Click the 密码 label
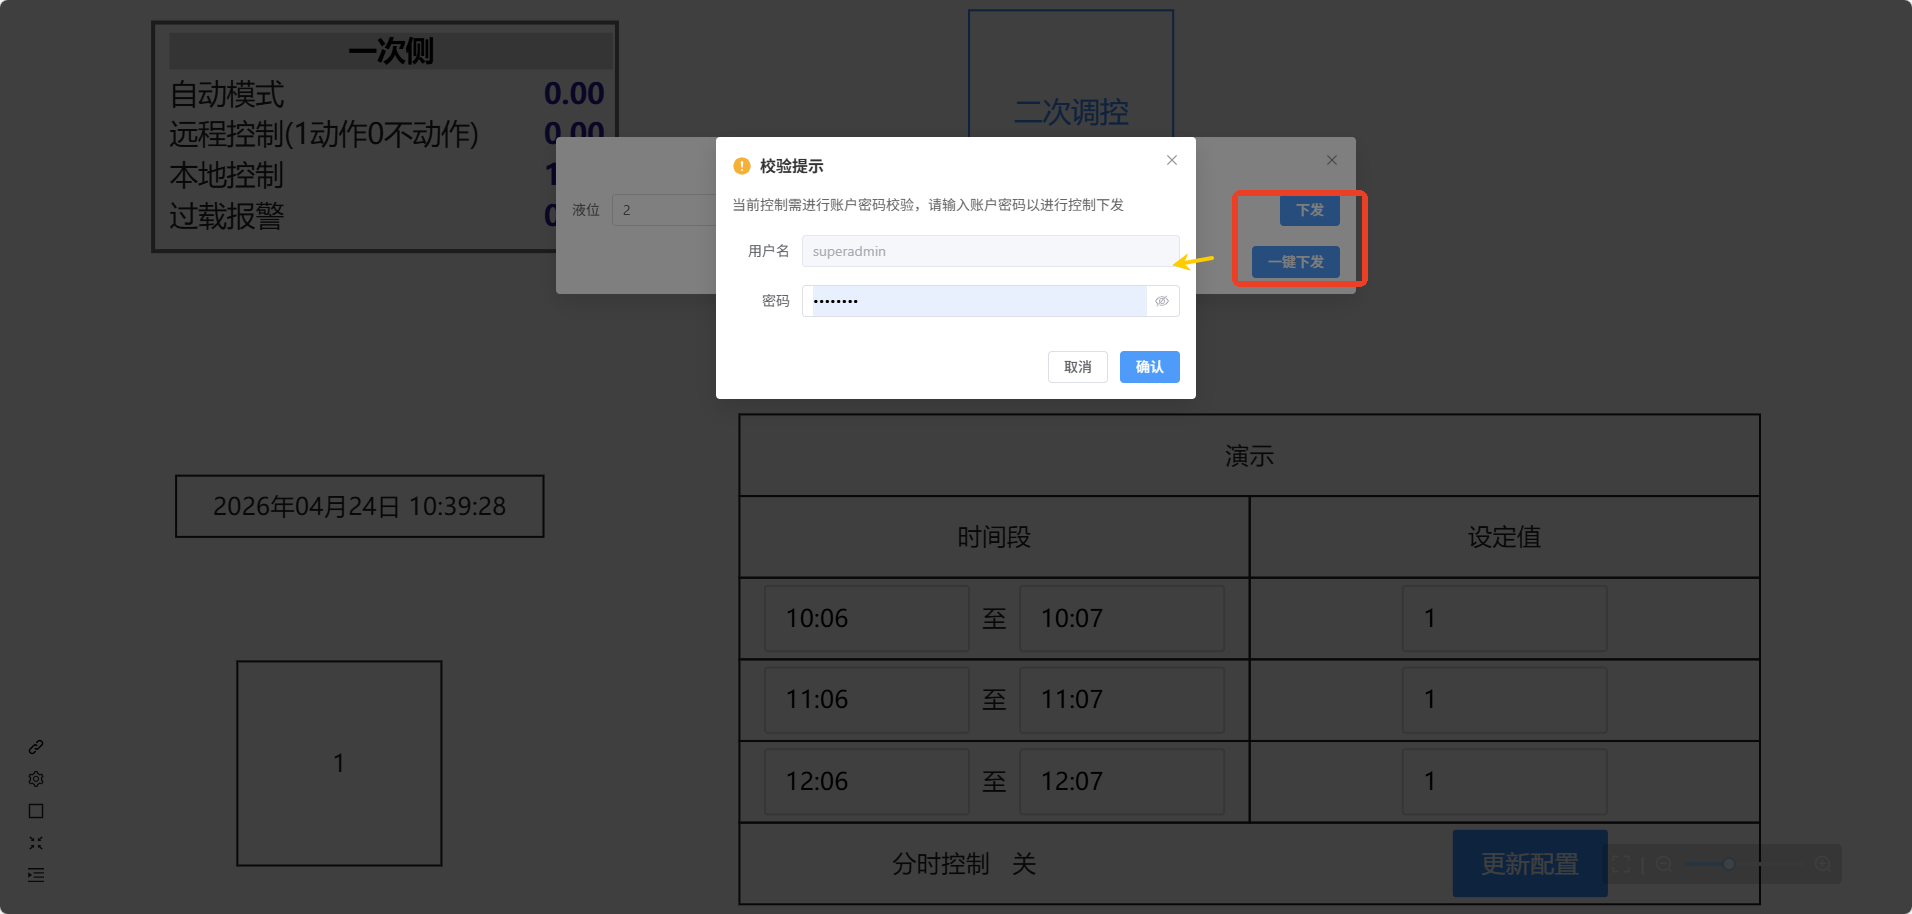Screen dimensions: 1912x914 pyautogui.click(x=775, y=301)
